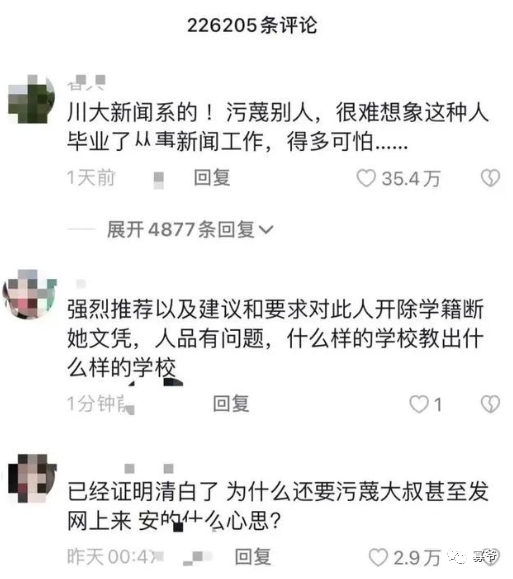This screenshot has height=579, width=513.
Task: Like the comment with 1 like
Action: pos(419,404)
